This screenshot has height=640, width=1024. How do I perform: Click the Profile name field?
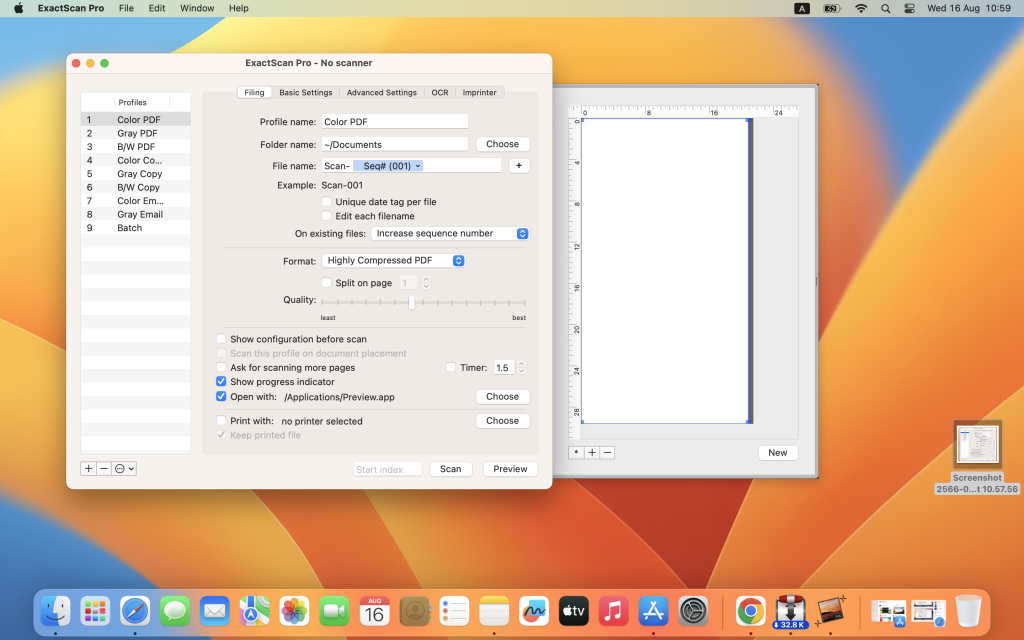click(394, 121)
